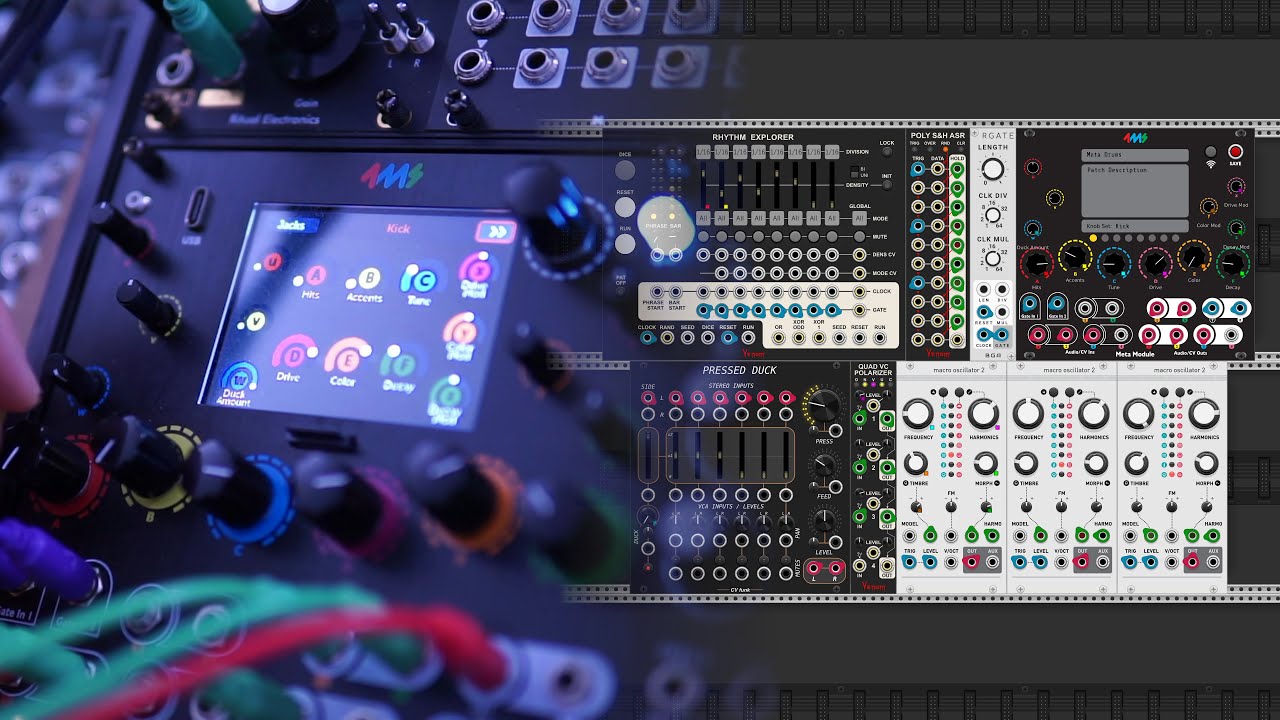Click Rhythm Explorer's round RESET button
Image resolution: width=1280 pixels, height=720 pixels.
point(625,207)
